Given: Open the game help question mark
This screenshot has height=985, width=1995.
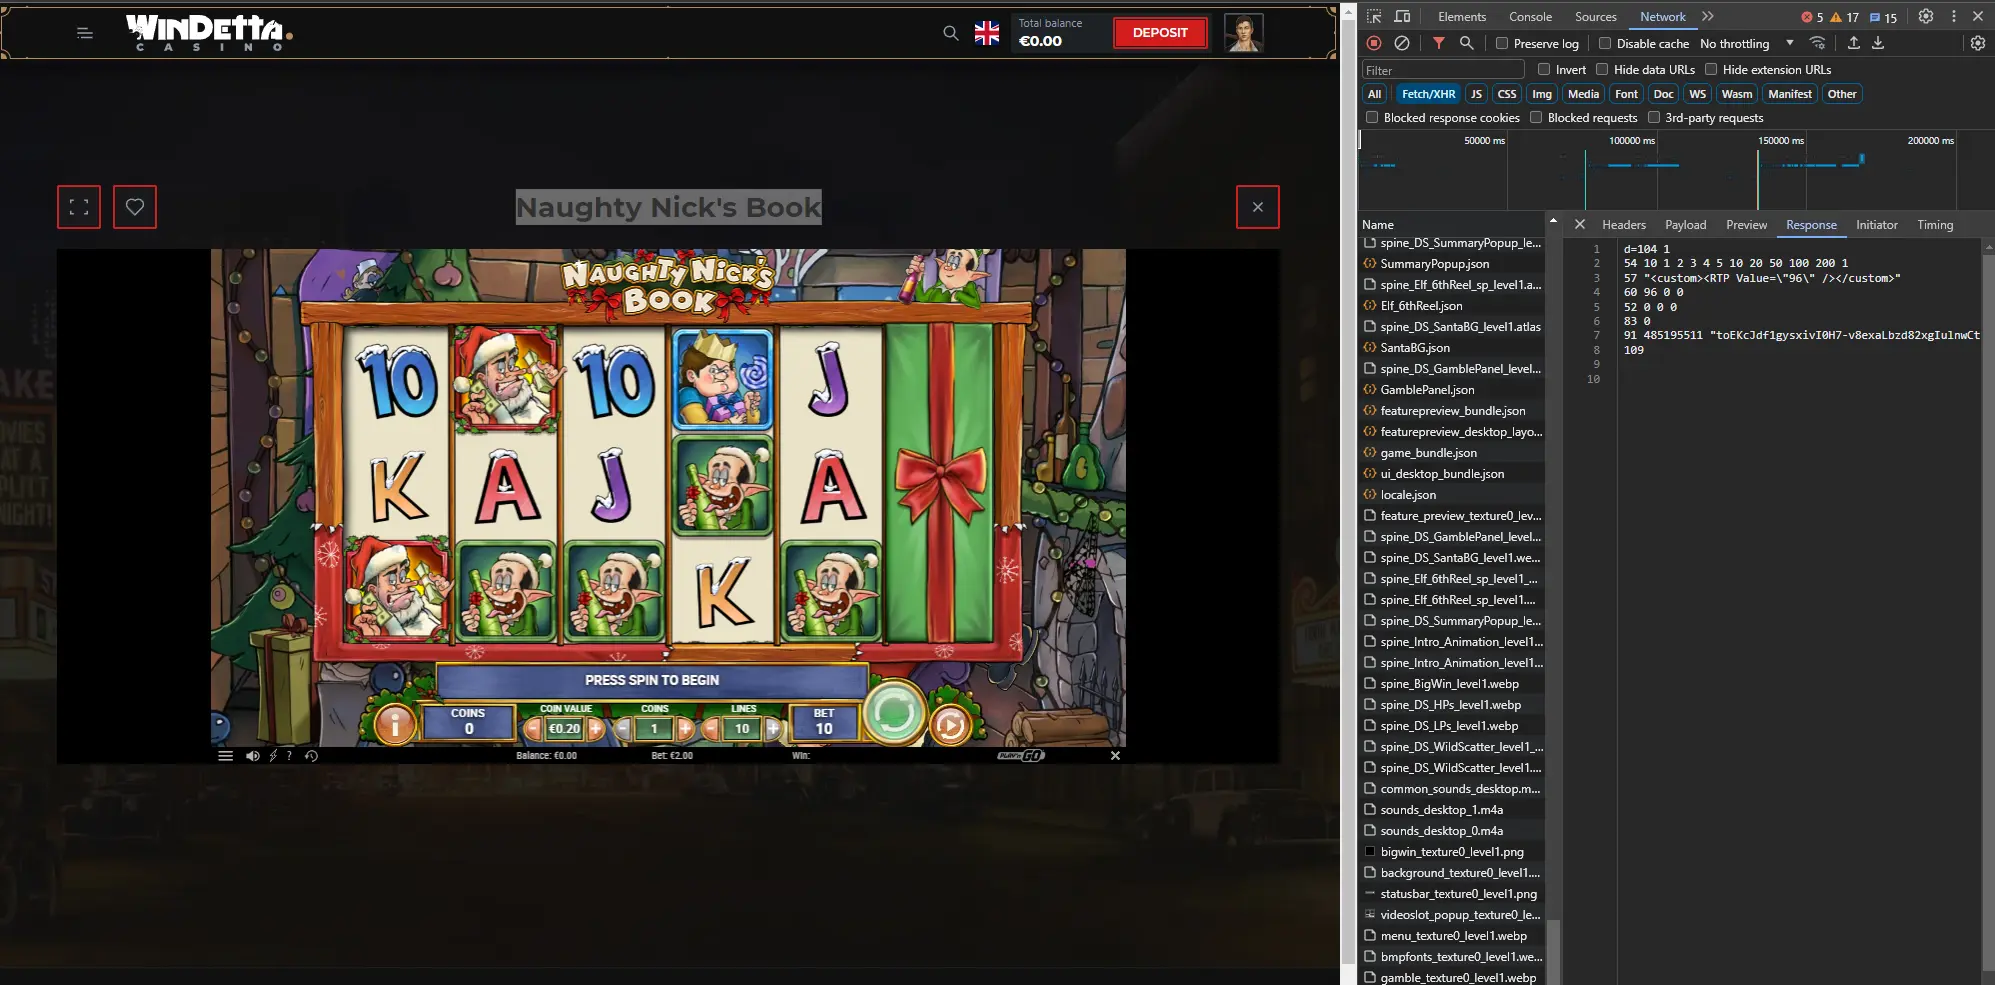Looking at the screenshot, I should pos(290,756).
